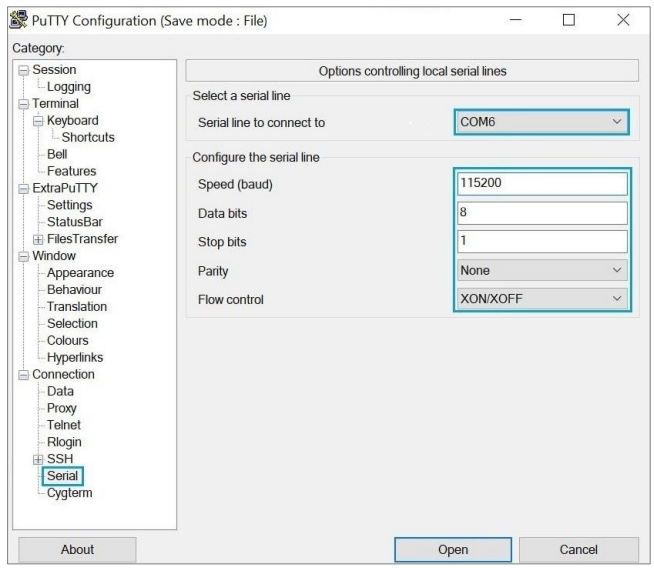
Task: Select Settings under ExtraPuTTY
Action: click(x=70, y=205)
